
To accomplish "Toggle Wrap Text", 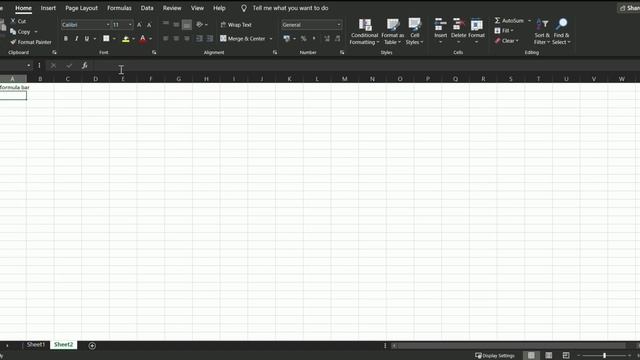I will click(x=236, y=25).
